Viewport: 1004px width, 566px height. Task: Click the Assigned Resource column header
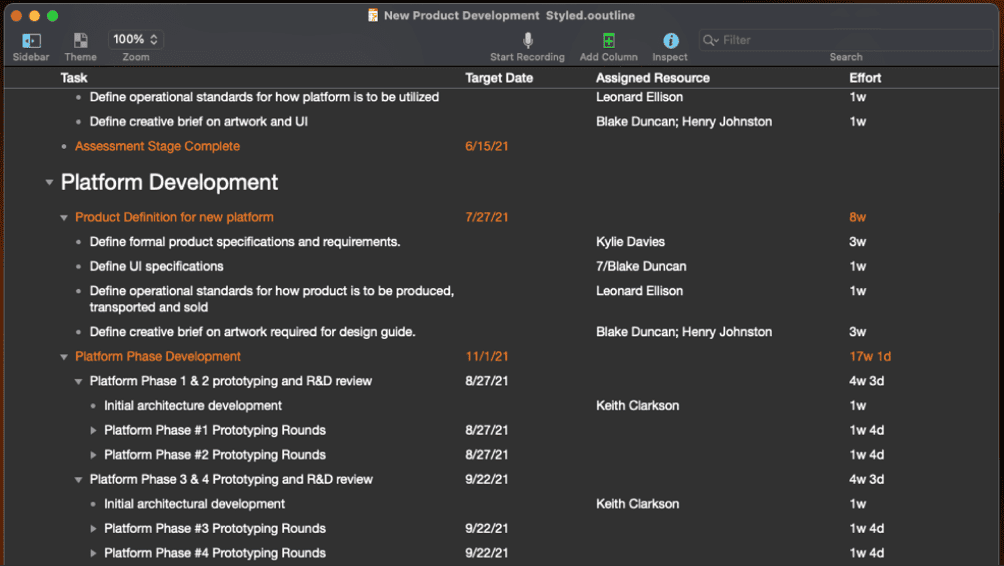[x=652, y=78]
